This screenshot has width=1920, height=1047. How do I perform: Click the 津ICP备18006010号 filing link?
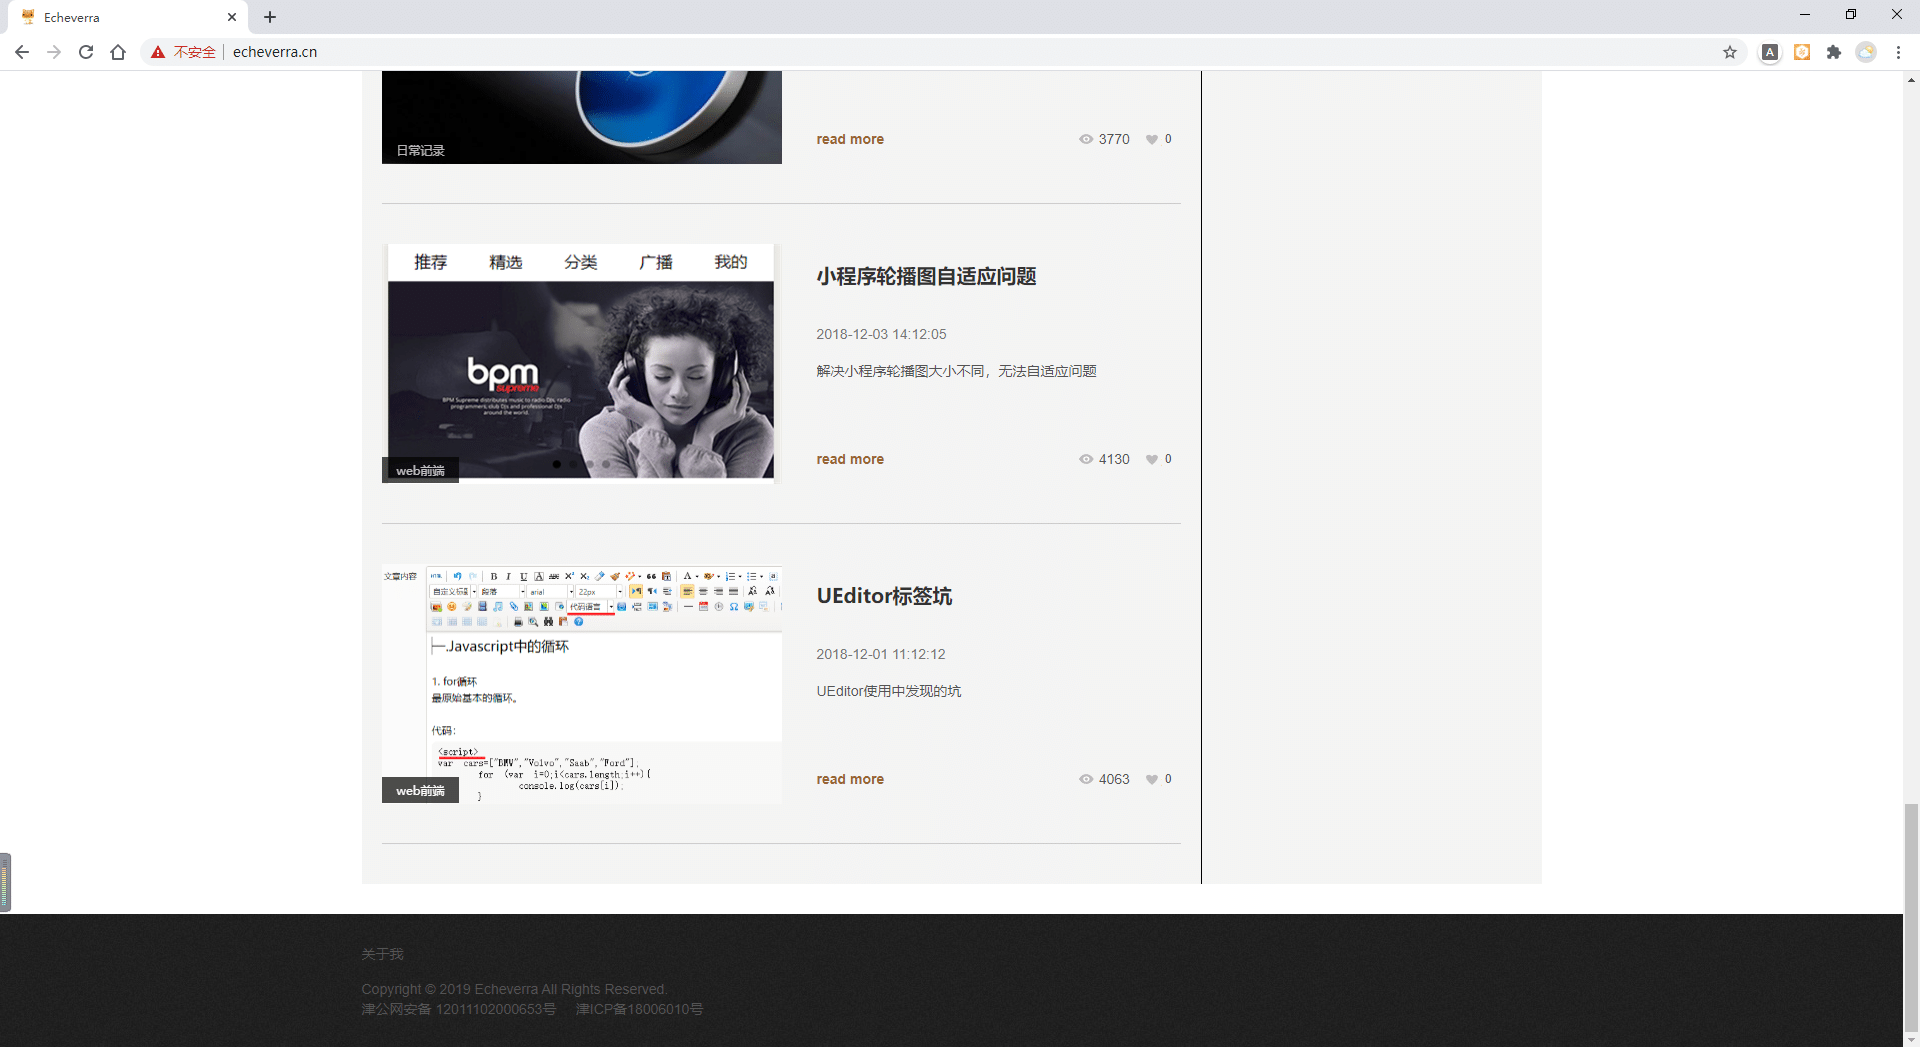click(x=639, y=1009)
